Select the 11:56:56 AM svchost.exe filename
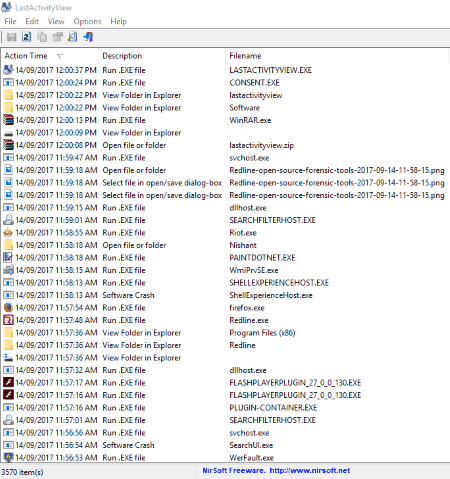Image resolution: width=450 pixels, height=479 pixels. 249,433
